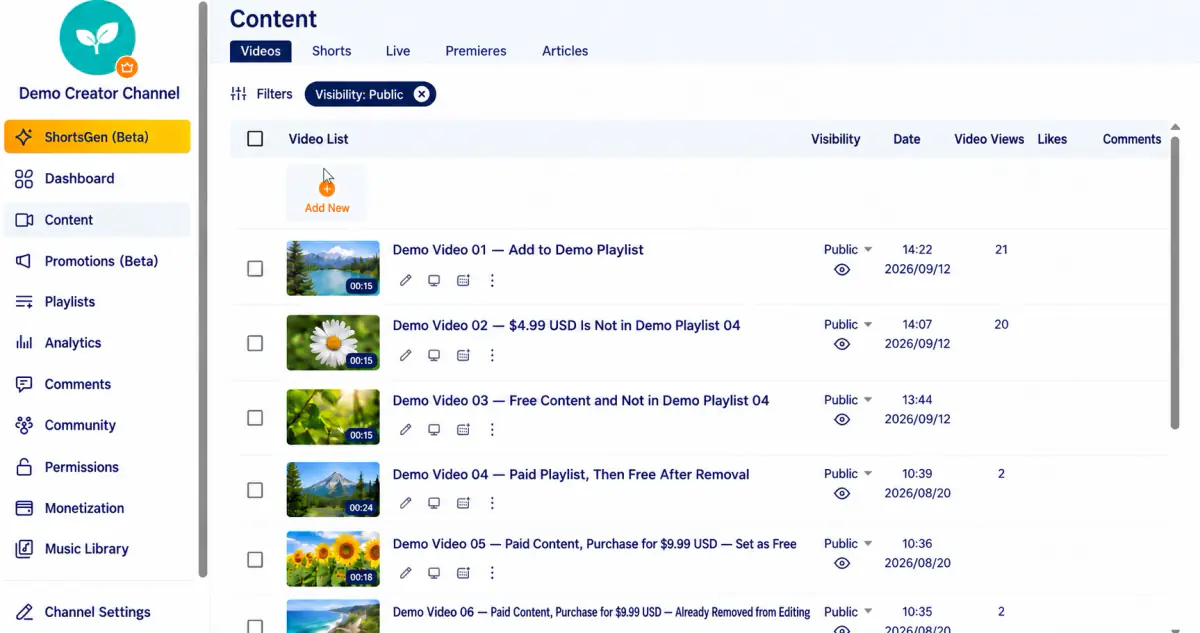This screenshot has height=633, width=1200.
Task: Open Demo Video 05 Paid Content title link
Action: click(x=594, y=544)
